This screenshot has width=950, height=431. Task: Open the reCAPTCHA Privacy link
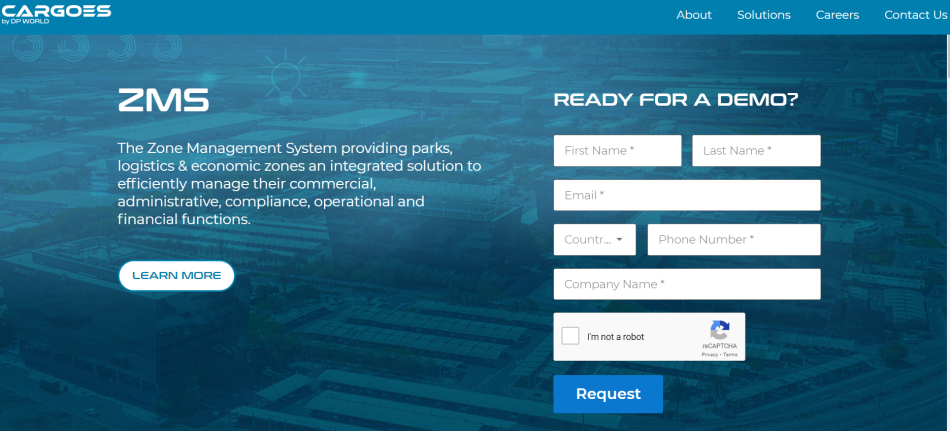click(x=709, y=355)
